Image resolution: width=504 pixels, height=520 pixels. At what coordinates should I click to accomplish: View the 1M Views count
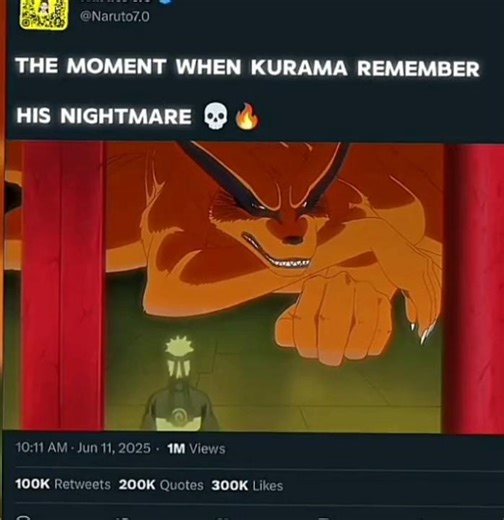point(196,449)
